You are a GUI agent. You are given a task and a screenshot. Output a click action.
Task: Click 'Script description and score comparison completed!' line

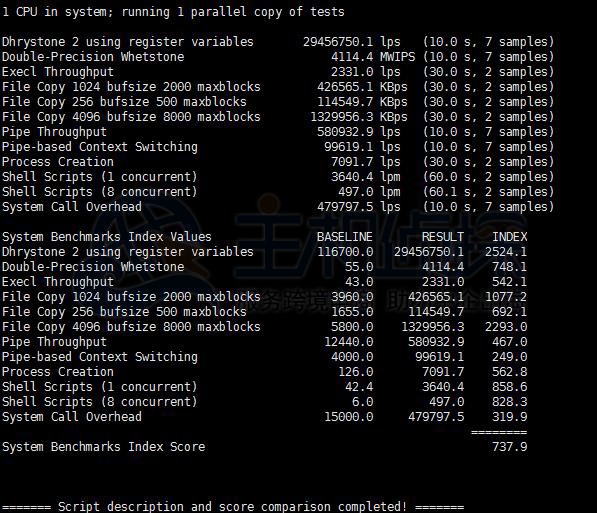tap(233, 507)
